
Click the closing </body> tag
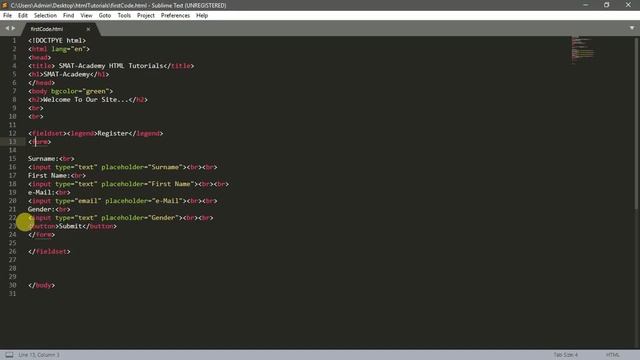(42, 285)
